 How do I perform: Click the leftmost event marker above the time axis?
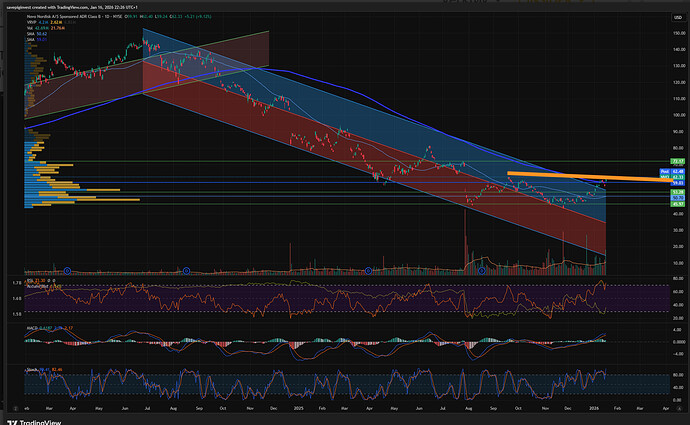[67, 270]
